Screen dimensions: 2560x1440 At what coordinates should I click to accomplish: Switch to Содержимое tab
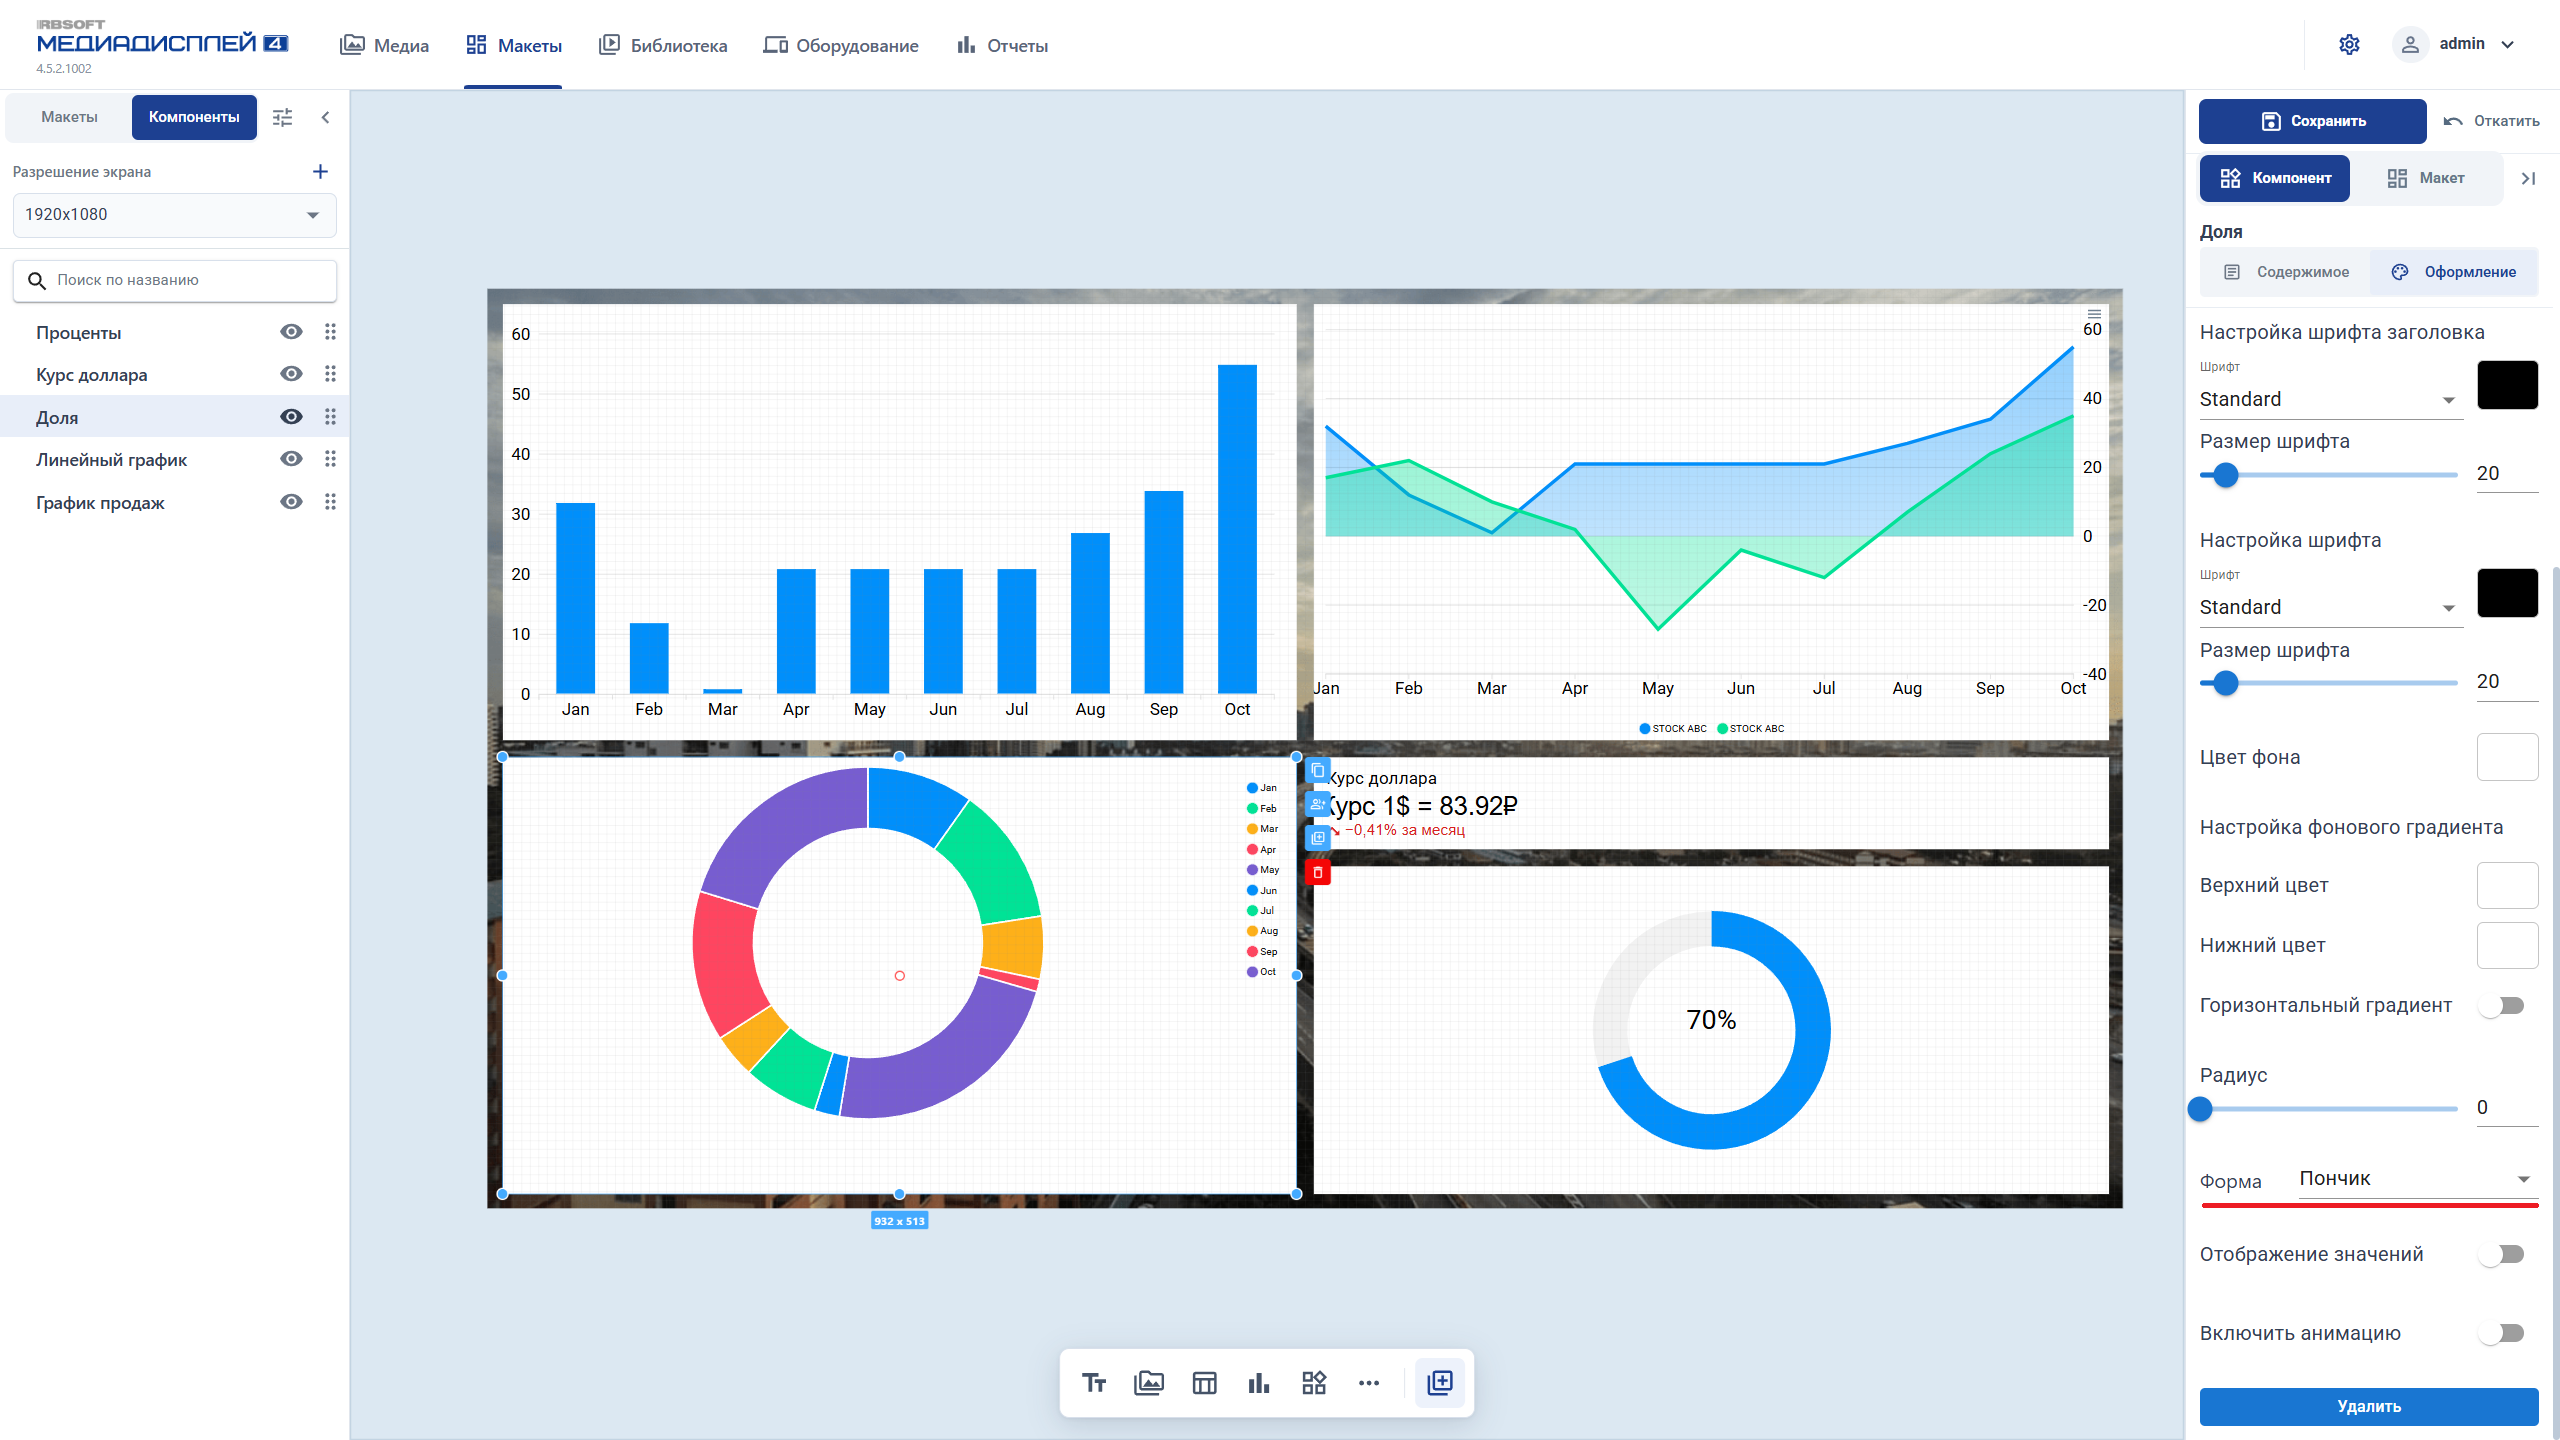[x=2286, y=272]
